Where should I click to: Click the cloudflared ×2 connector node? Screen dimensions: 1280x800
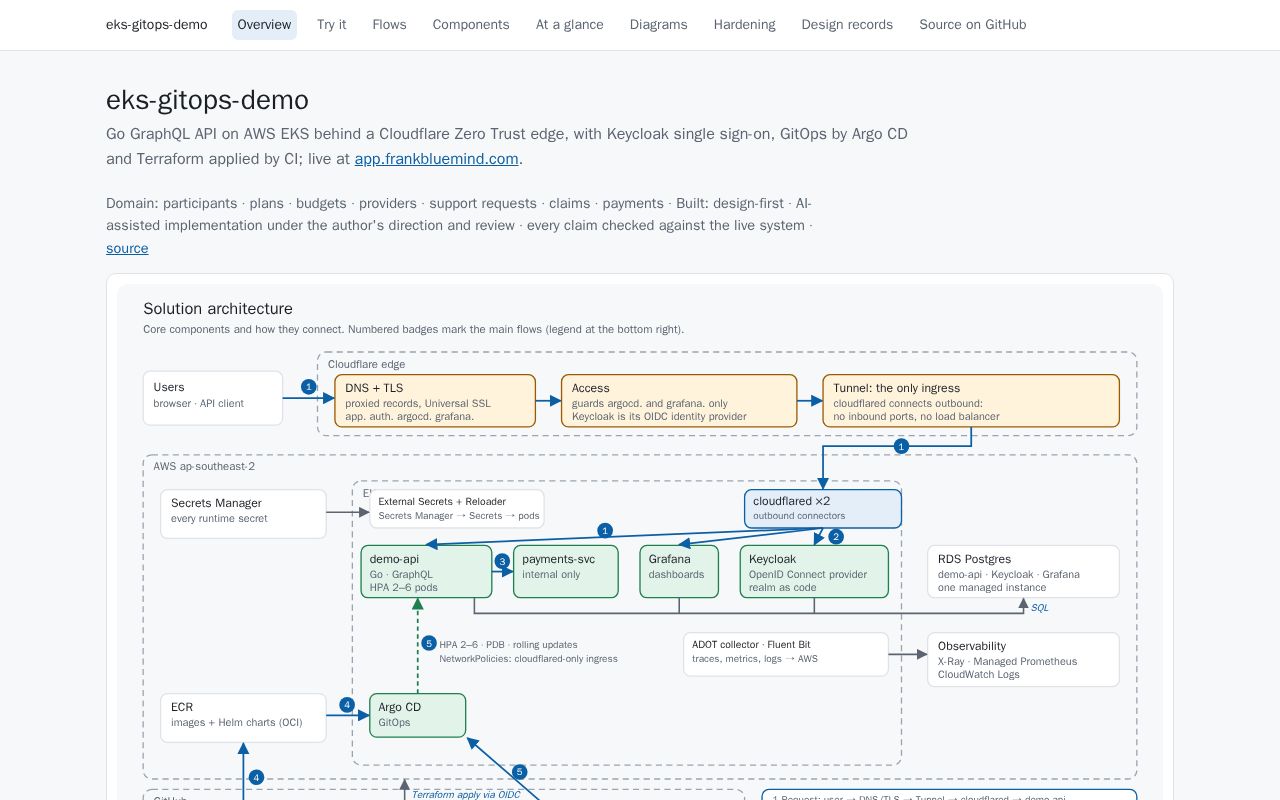click(x=823, y=508)
